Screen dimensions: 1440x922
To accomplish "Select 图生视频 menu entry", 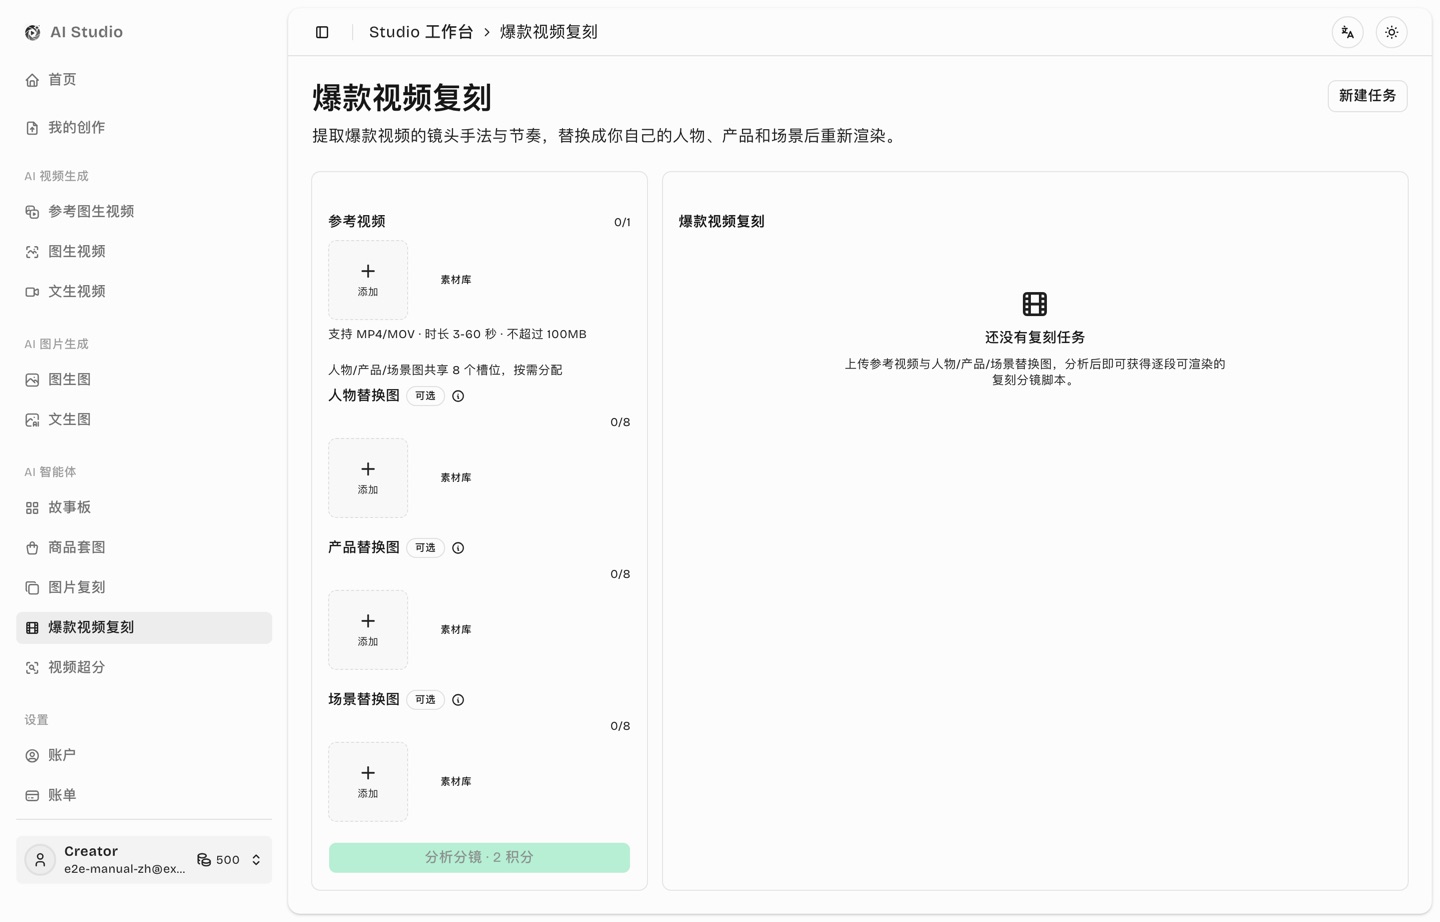I will 144,252.
